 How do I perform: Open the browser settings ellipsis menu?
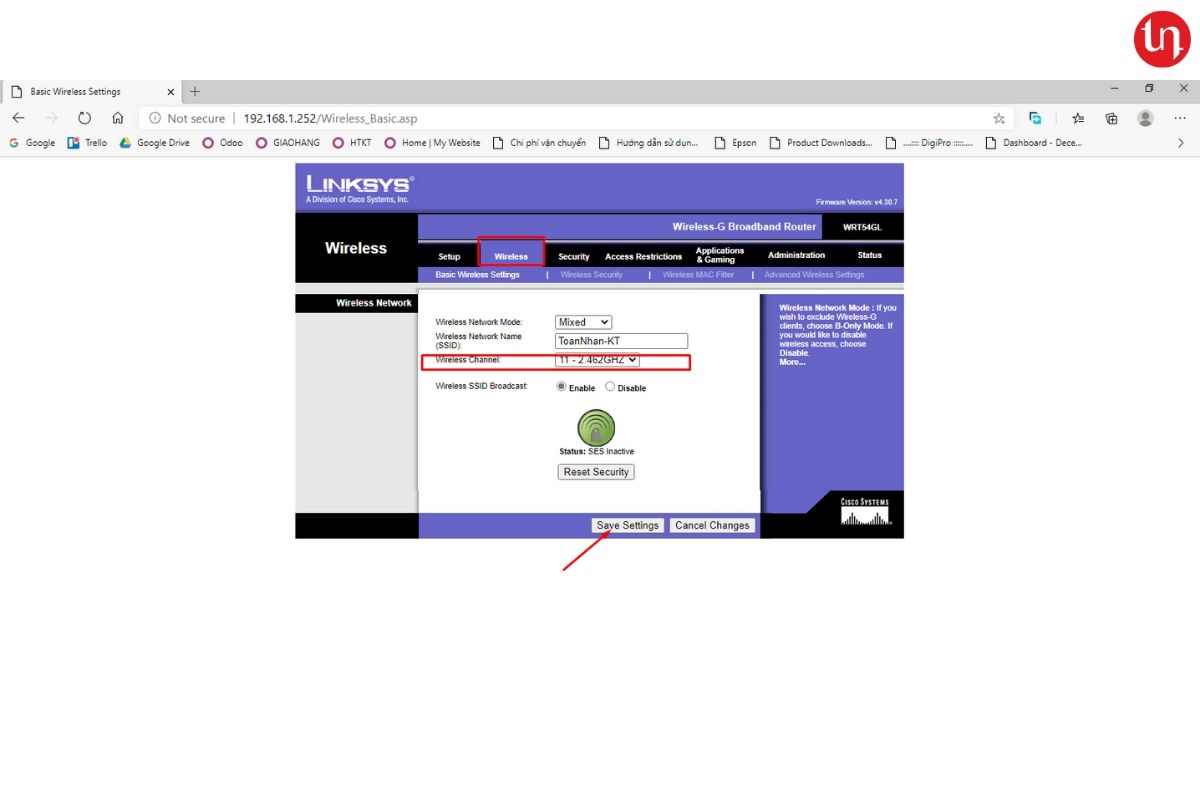[1178, 118]
